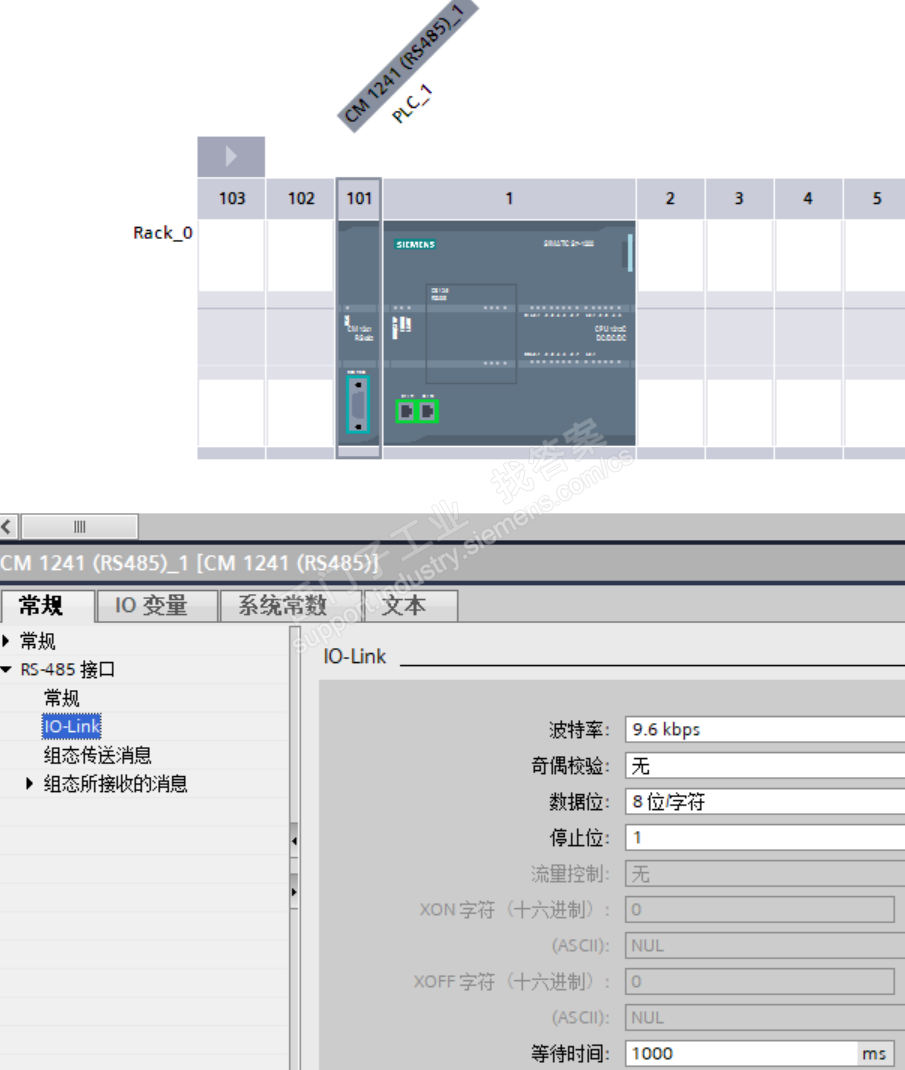Screen dimensions: 905x1070
Task: Select the 组态传送消息 tree item
Action: click(x=97, y=755)
